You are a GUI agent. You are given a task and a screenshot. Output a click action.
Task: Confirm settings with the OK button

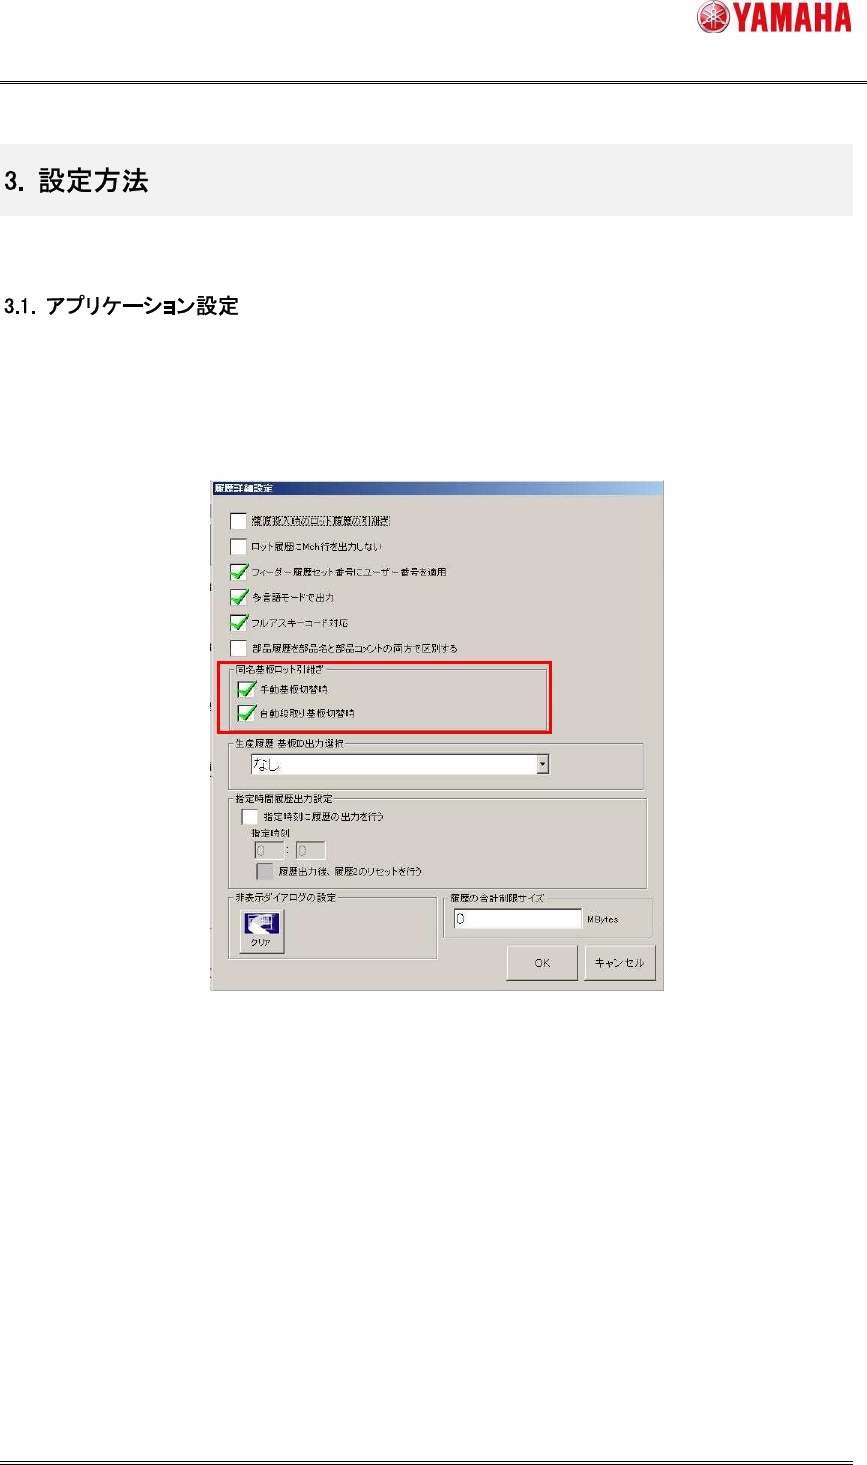[542, 963]
